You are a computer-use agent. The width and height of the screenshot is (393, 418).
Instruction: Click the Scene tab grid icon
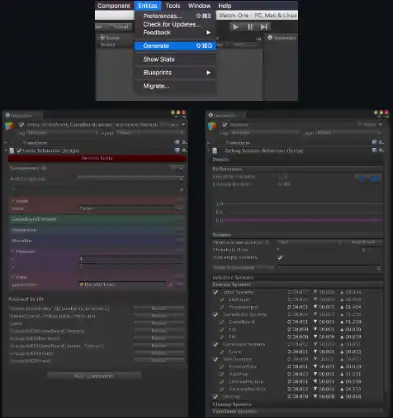point(102,38)
